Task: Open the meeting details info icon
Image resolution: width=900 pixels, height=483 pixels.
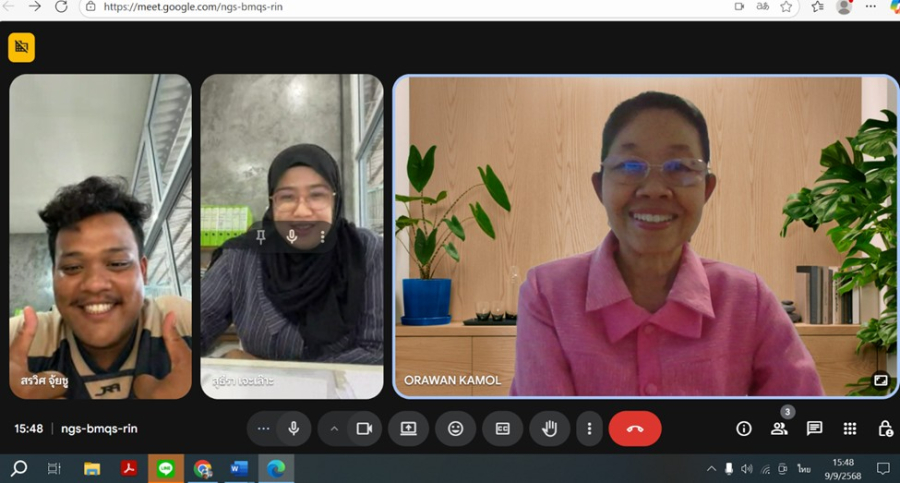Action: [743, 428]
